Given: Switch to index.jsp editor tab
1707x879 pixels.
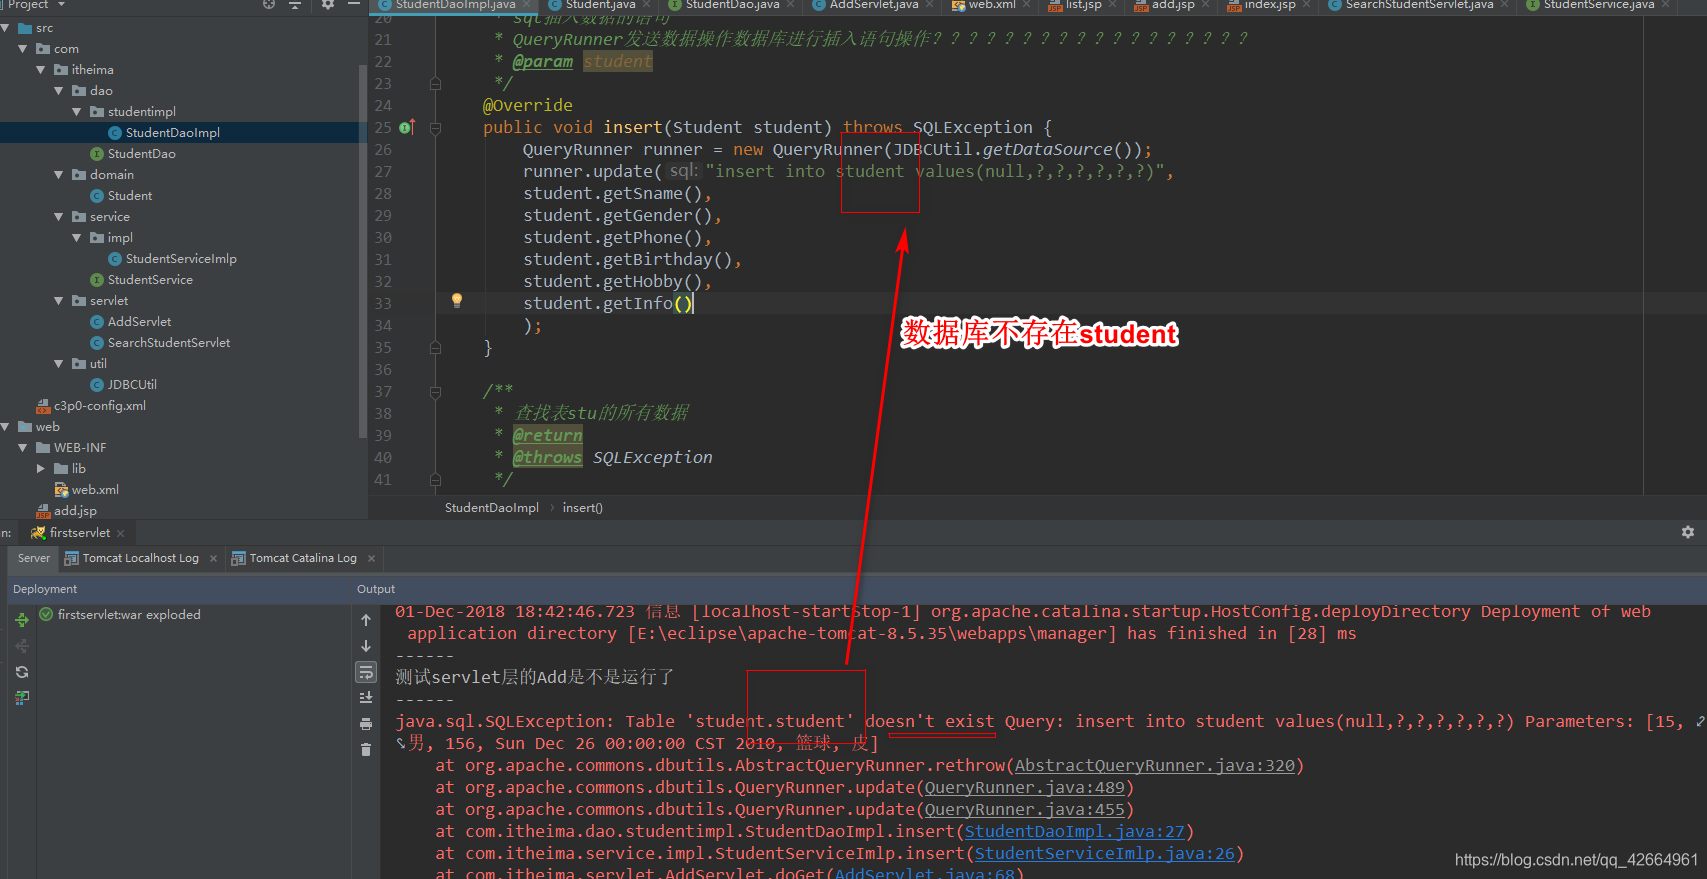Looking at the screenshot, I should point(1270,5).
